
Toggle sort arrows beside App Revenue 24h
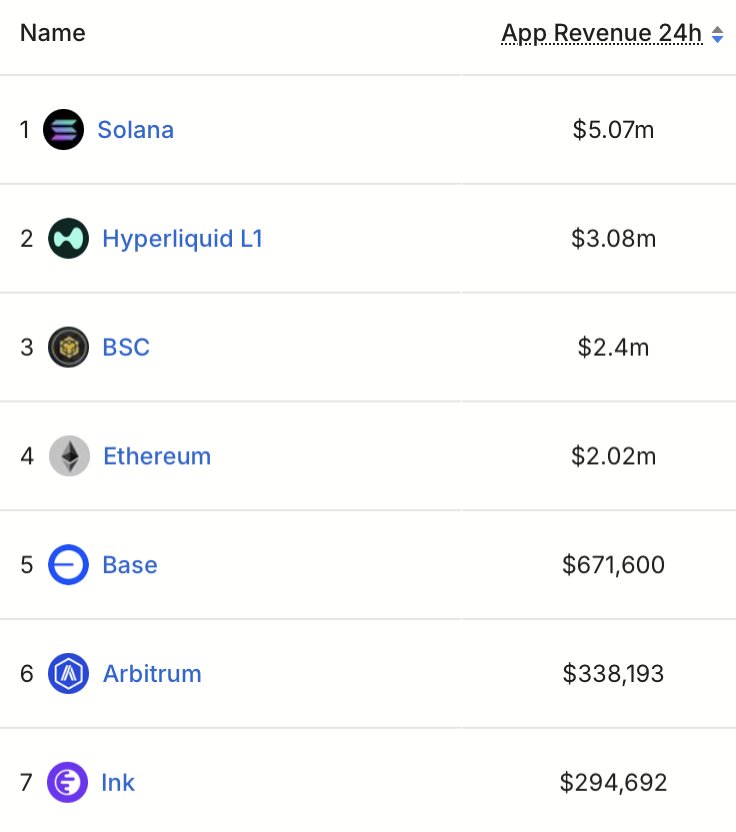tap(717, 34)
